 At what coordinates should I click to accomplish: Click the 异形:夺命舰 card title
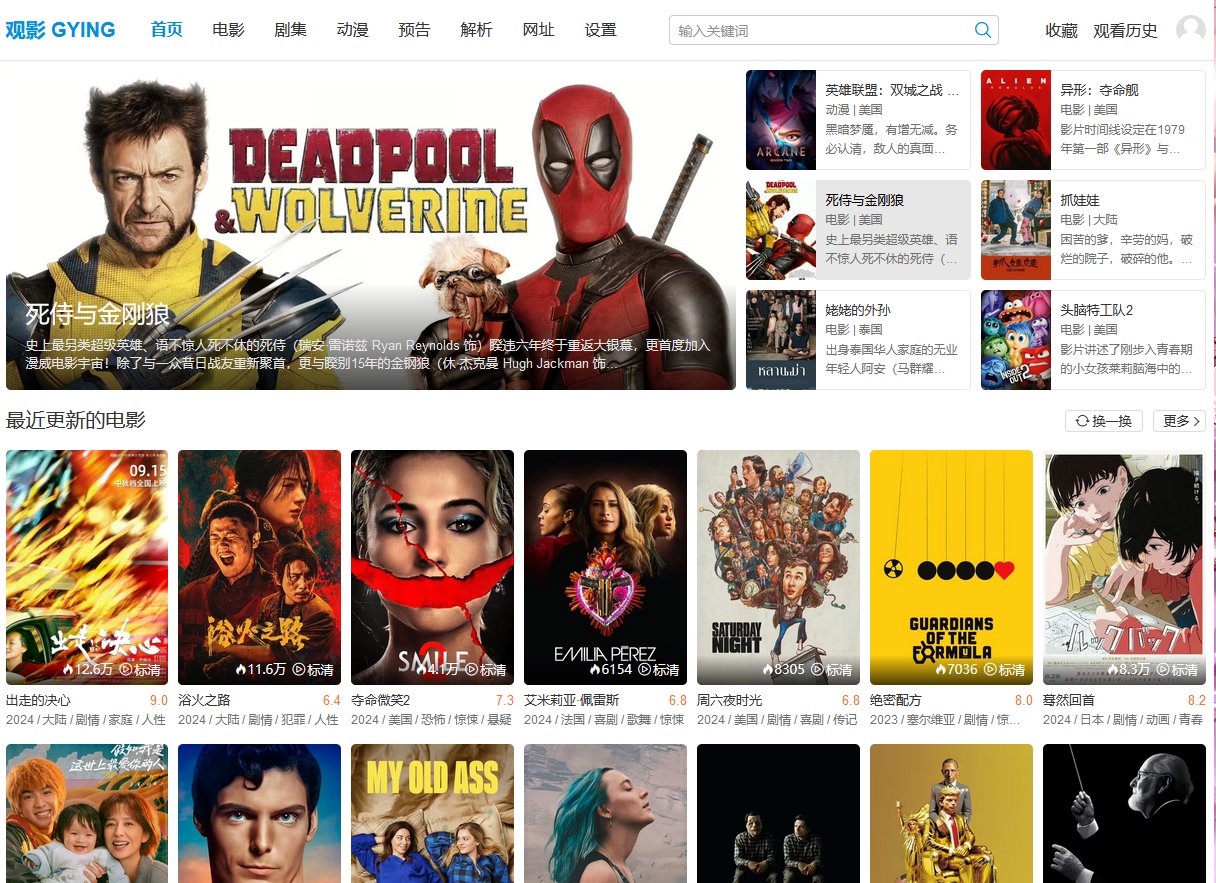tap(1099, 90)
